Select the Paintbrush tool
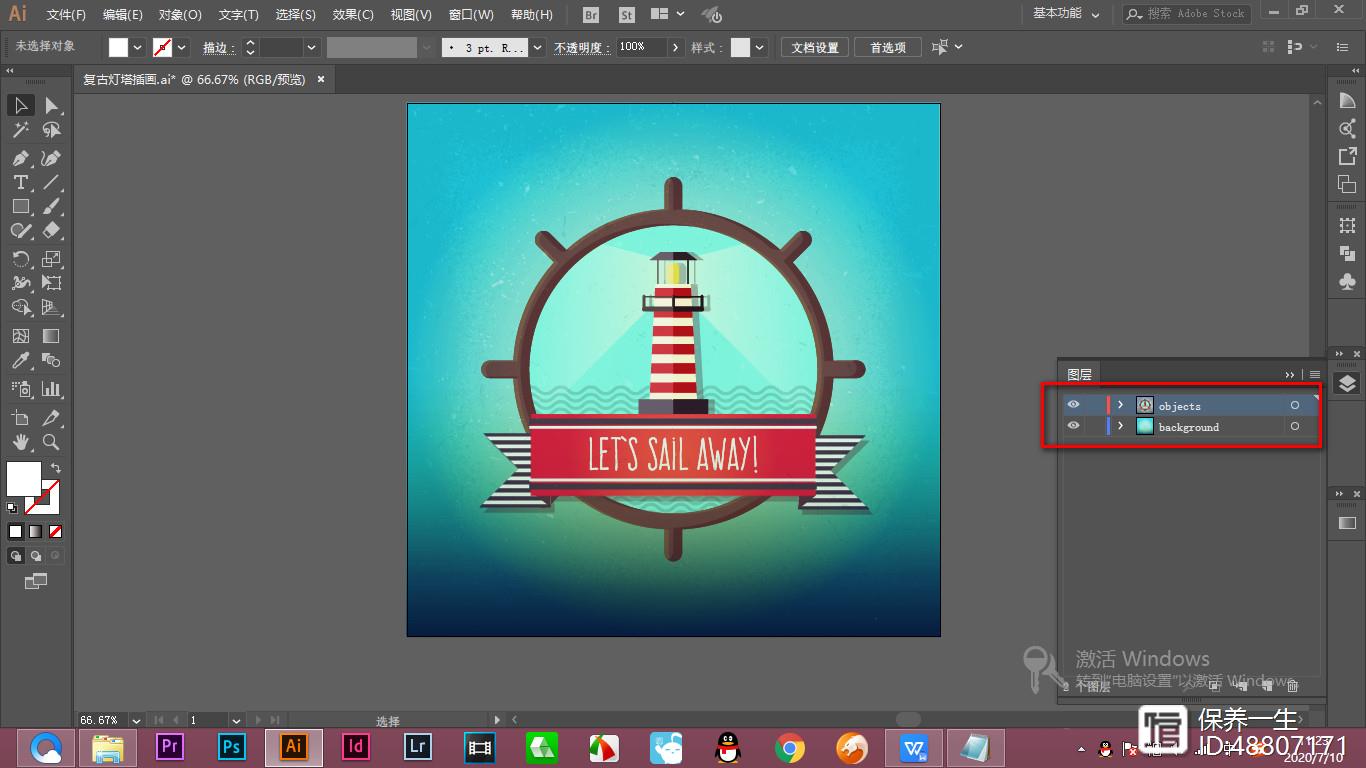 coord(51,206)
